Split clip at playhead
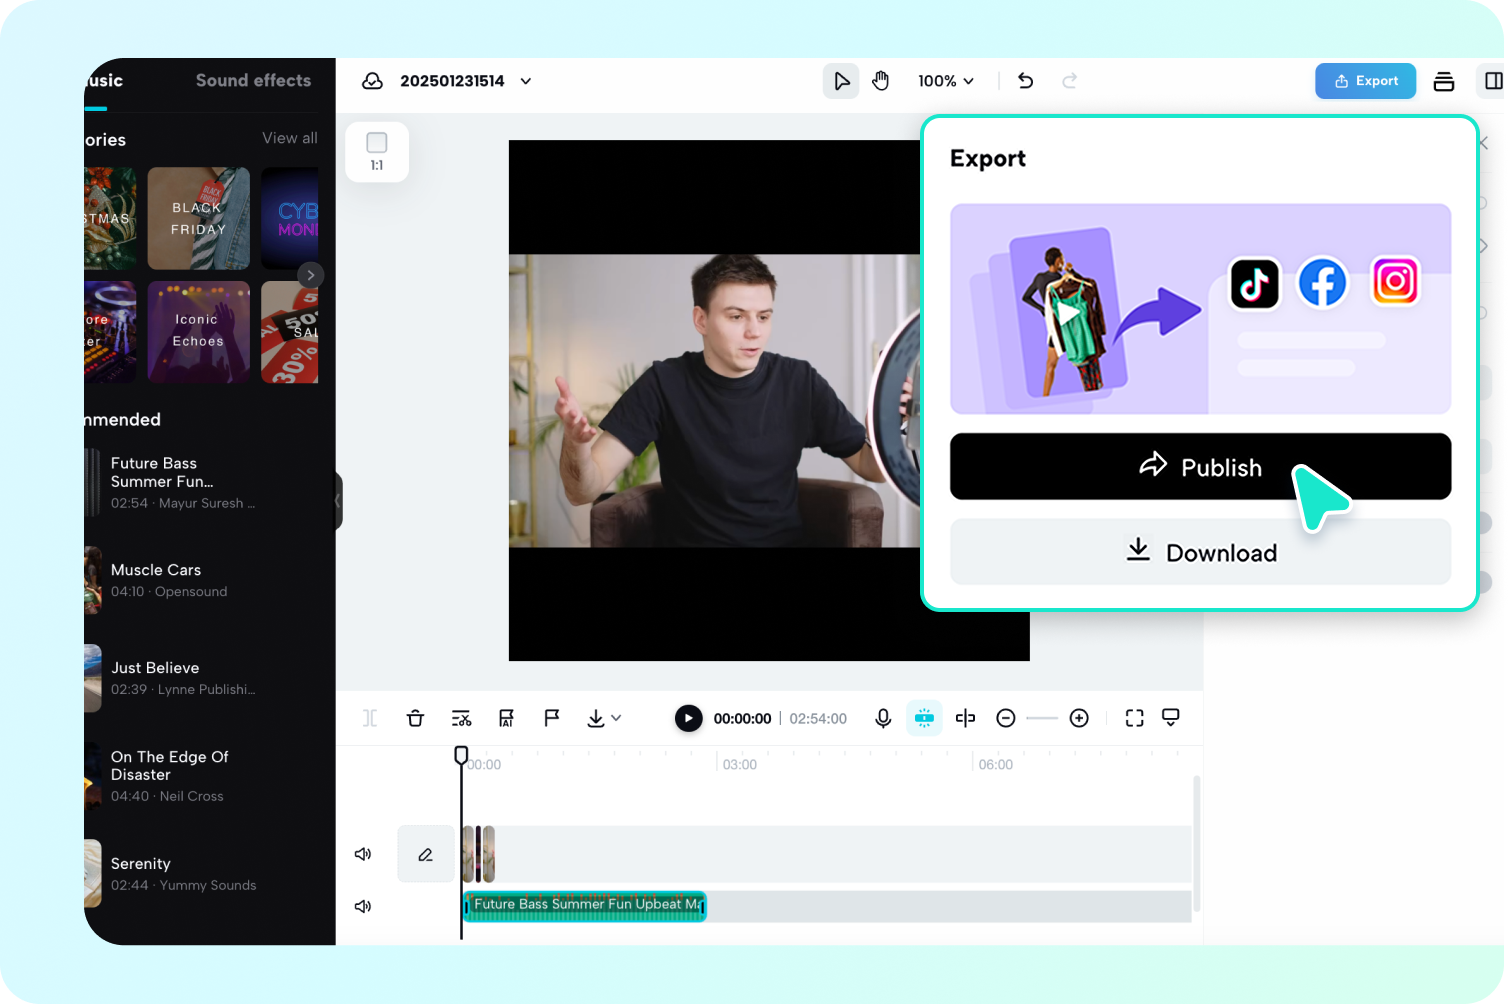The width and height of the screenshot is (1511, 1004). [370, 718]
